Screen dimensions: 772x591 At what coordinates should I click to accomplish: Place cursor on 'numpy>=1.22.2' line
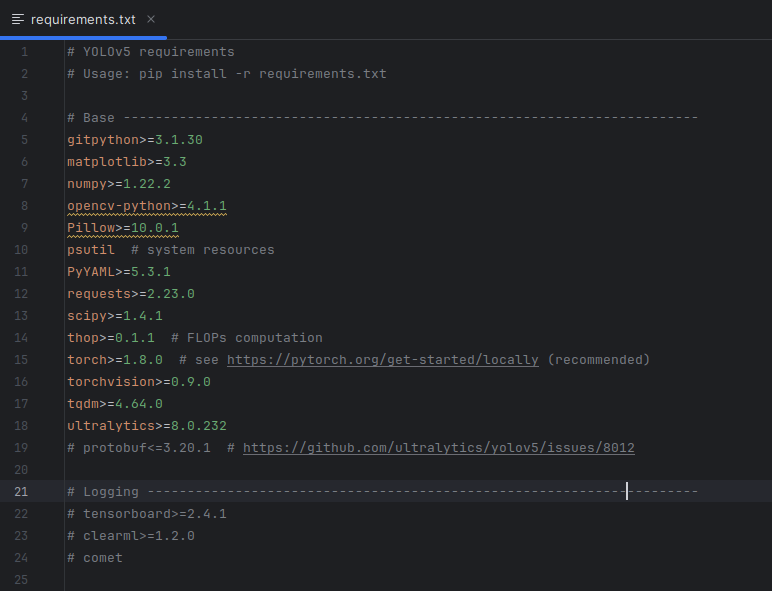(x=119, y=184)
